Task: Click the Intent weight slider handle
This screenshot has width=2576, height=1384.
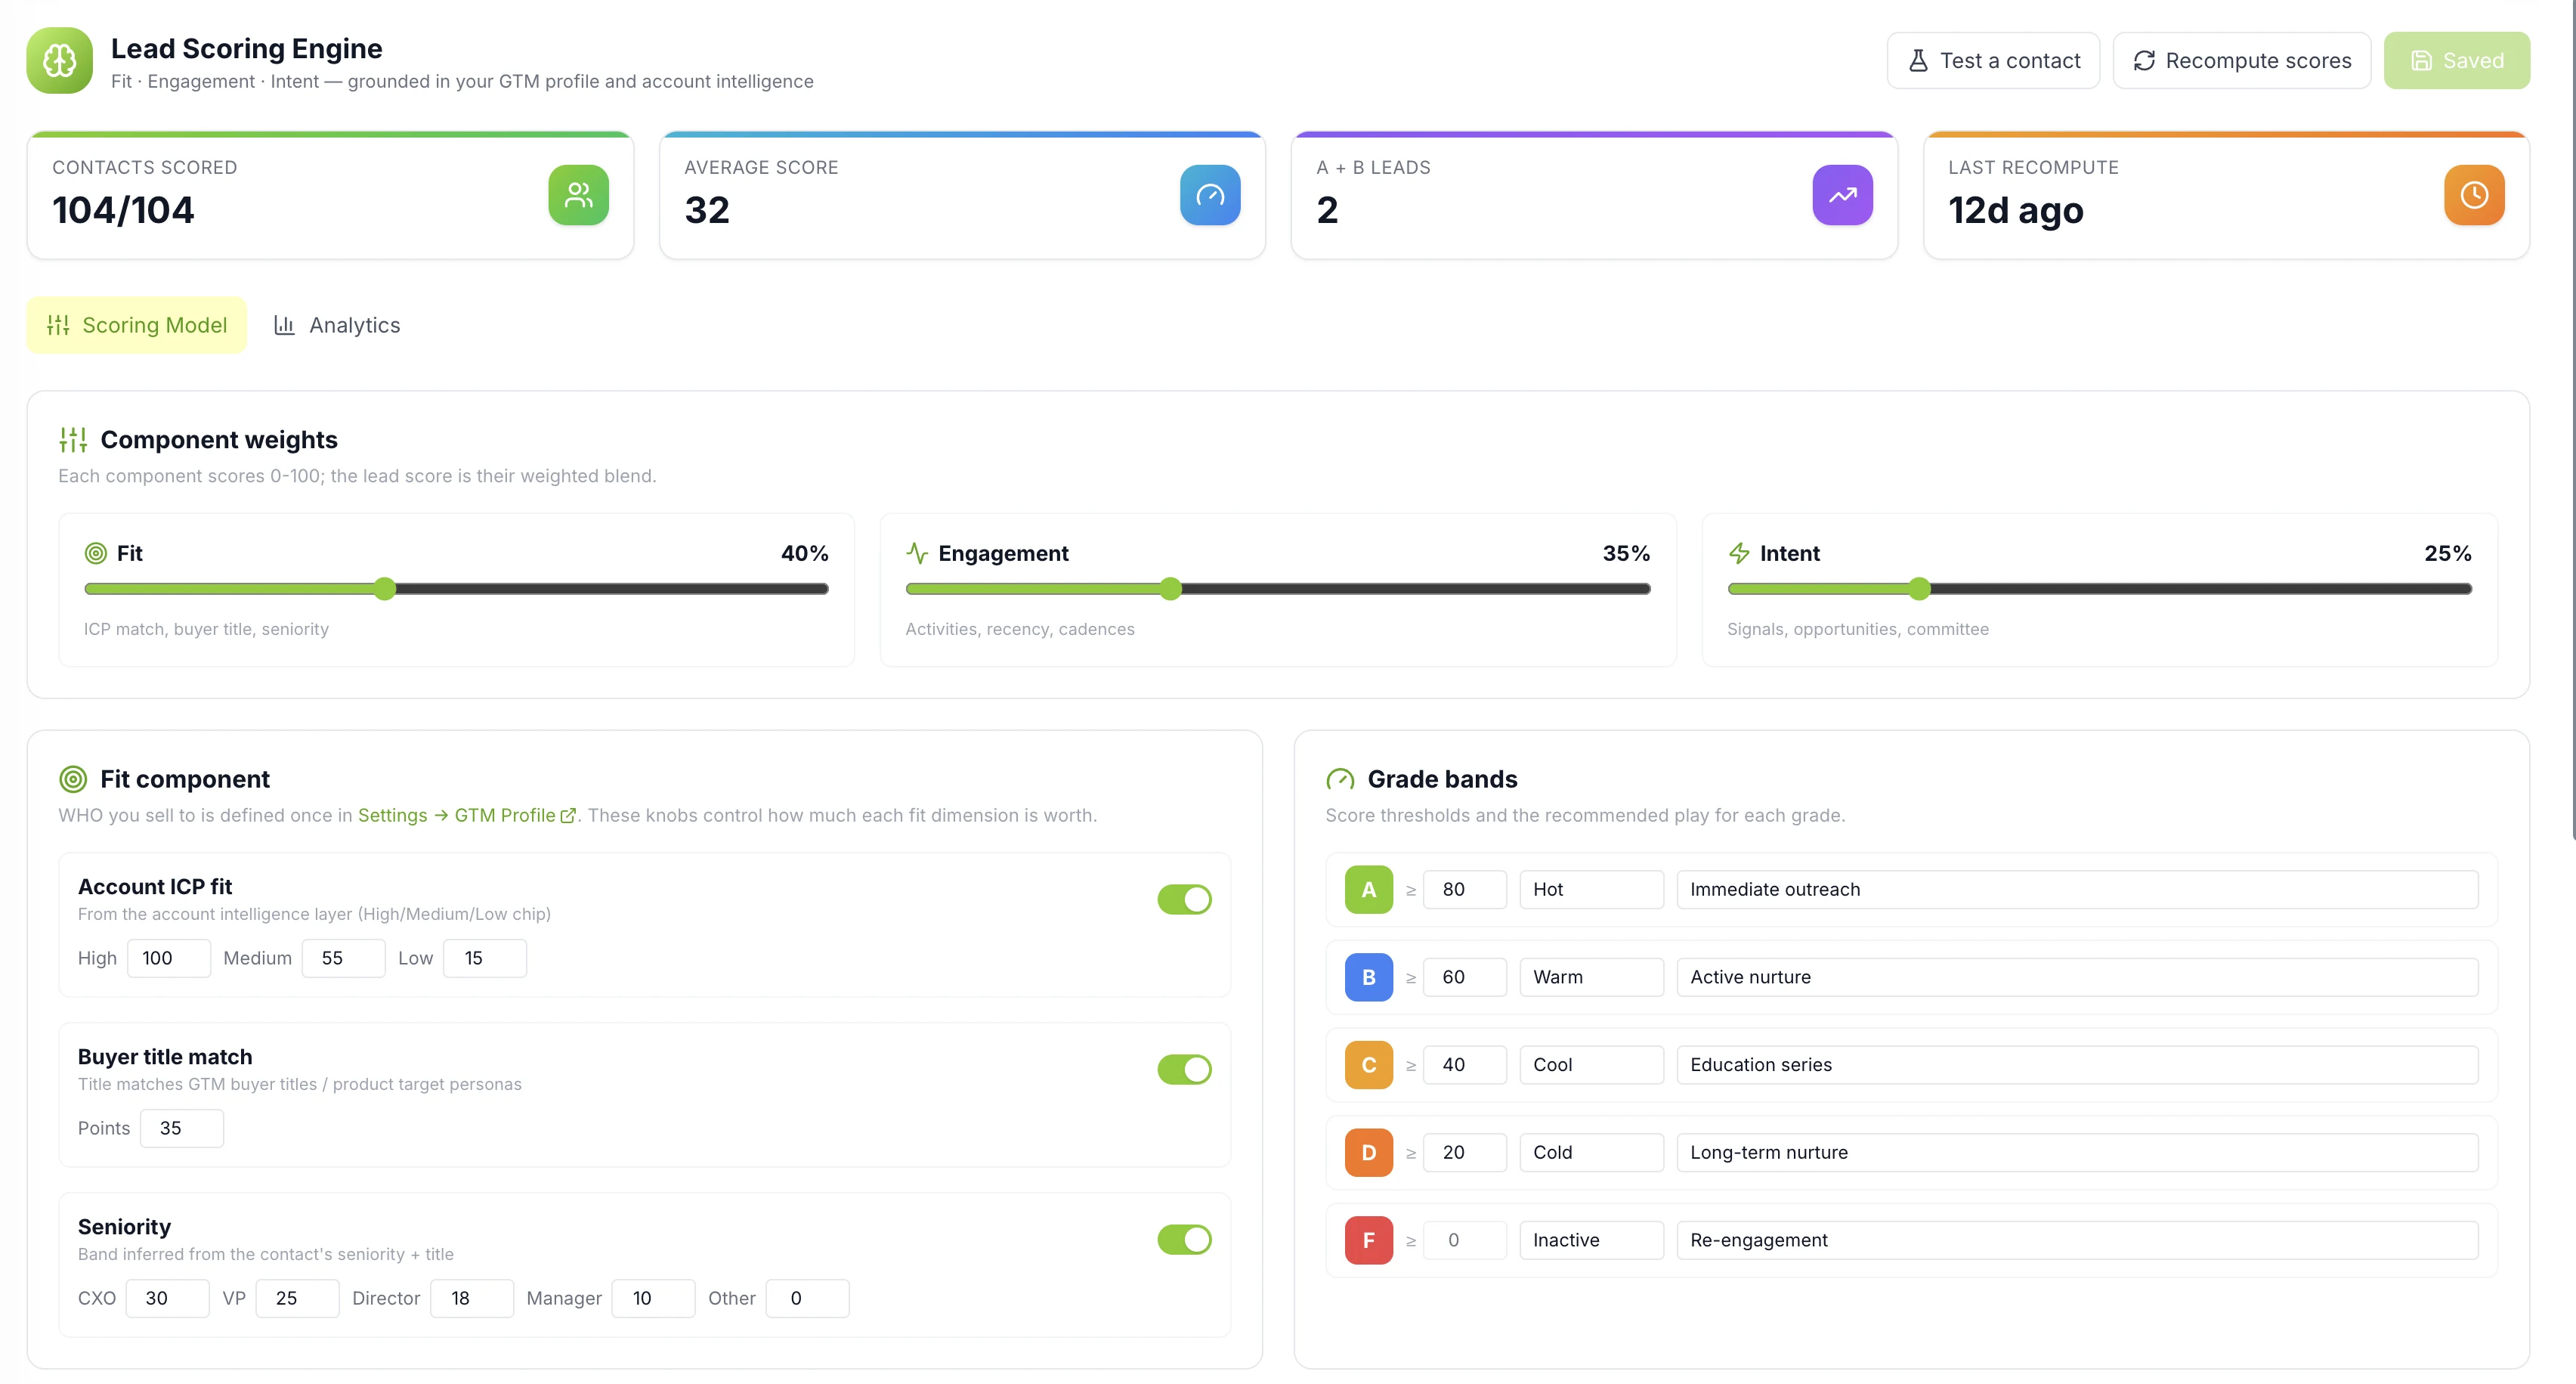Action: [1919, 589]
